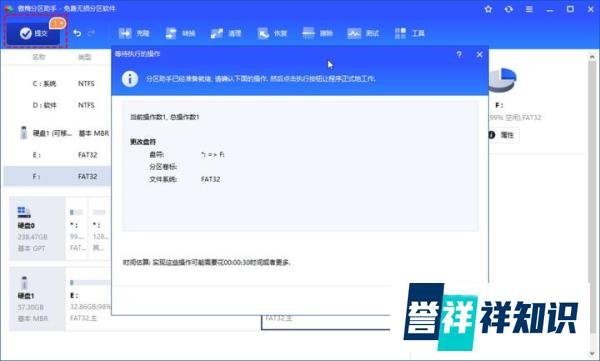Click the refresh icon in title bar
Screen dimensions: 600x361
click(x=509, y=9)
